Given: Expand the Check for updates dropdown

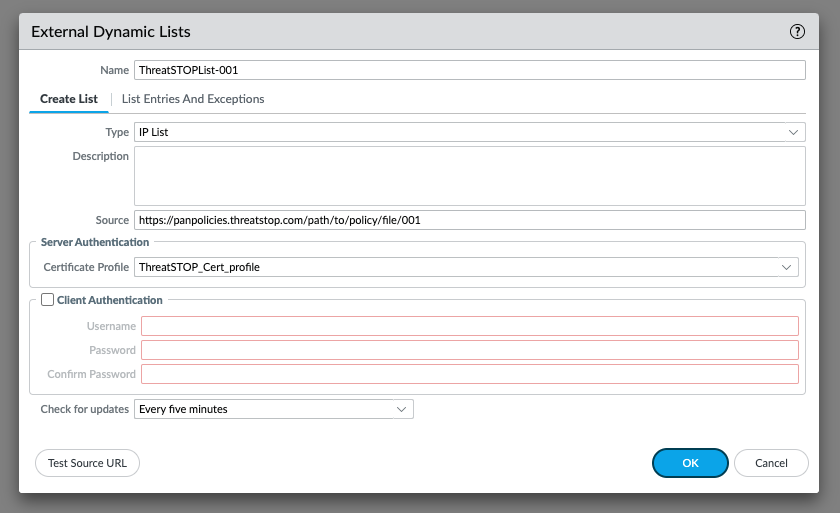Looking at the screenshot, I should pos(401,409).
